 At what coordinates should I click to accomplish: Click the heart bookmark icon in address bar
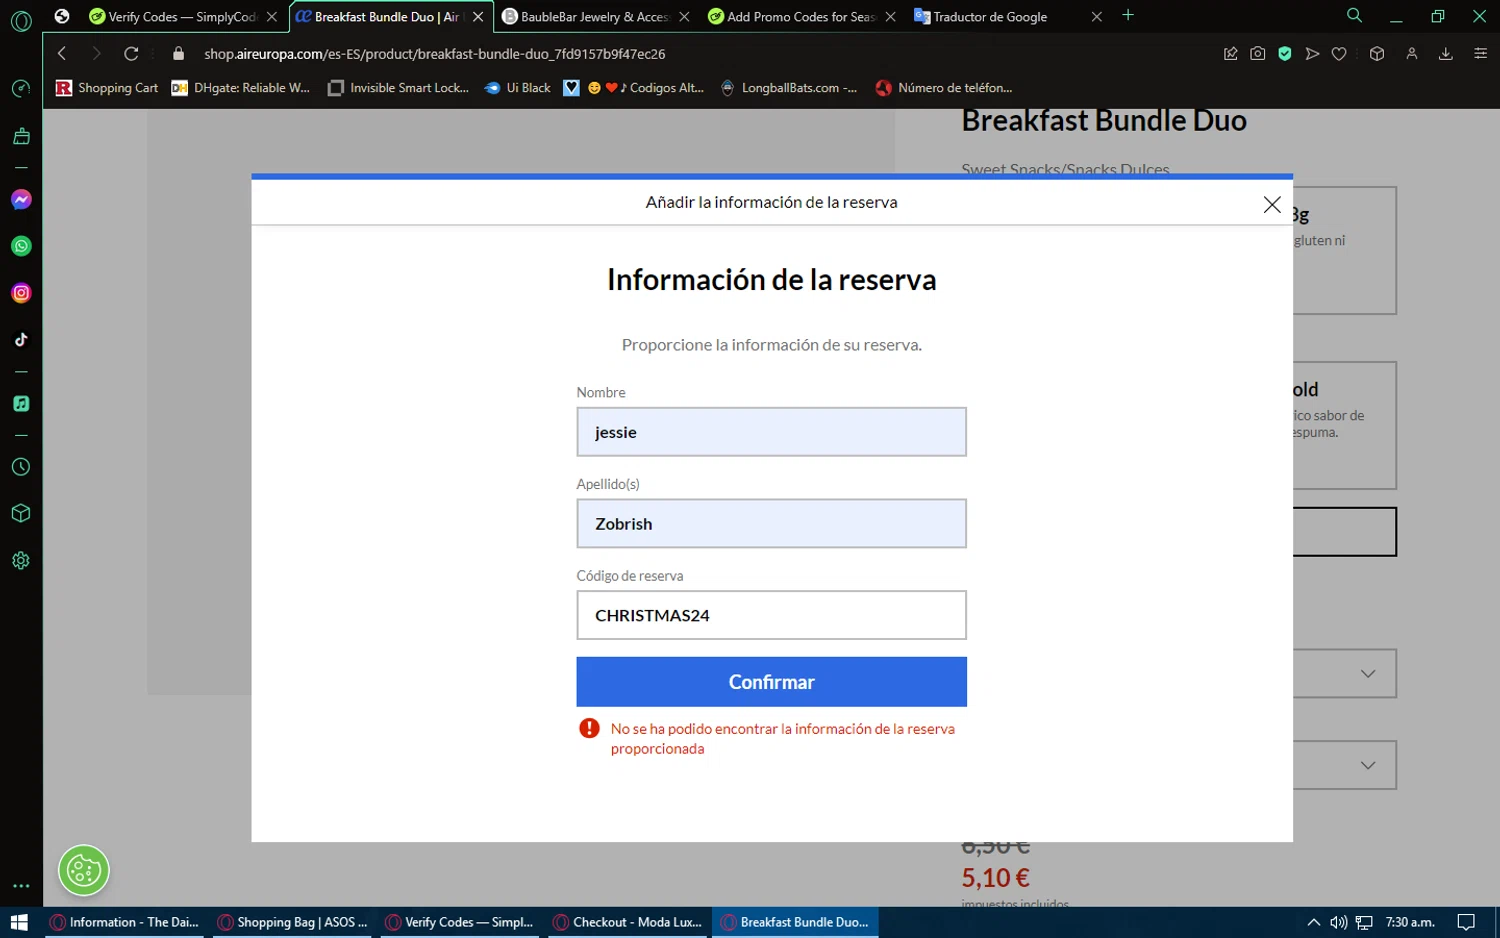pos(1339,54)
